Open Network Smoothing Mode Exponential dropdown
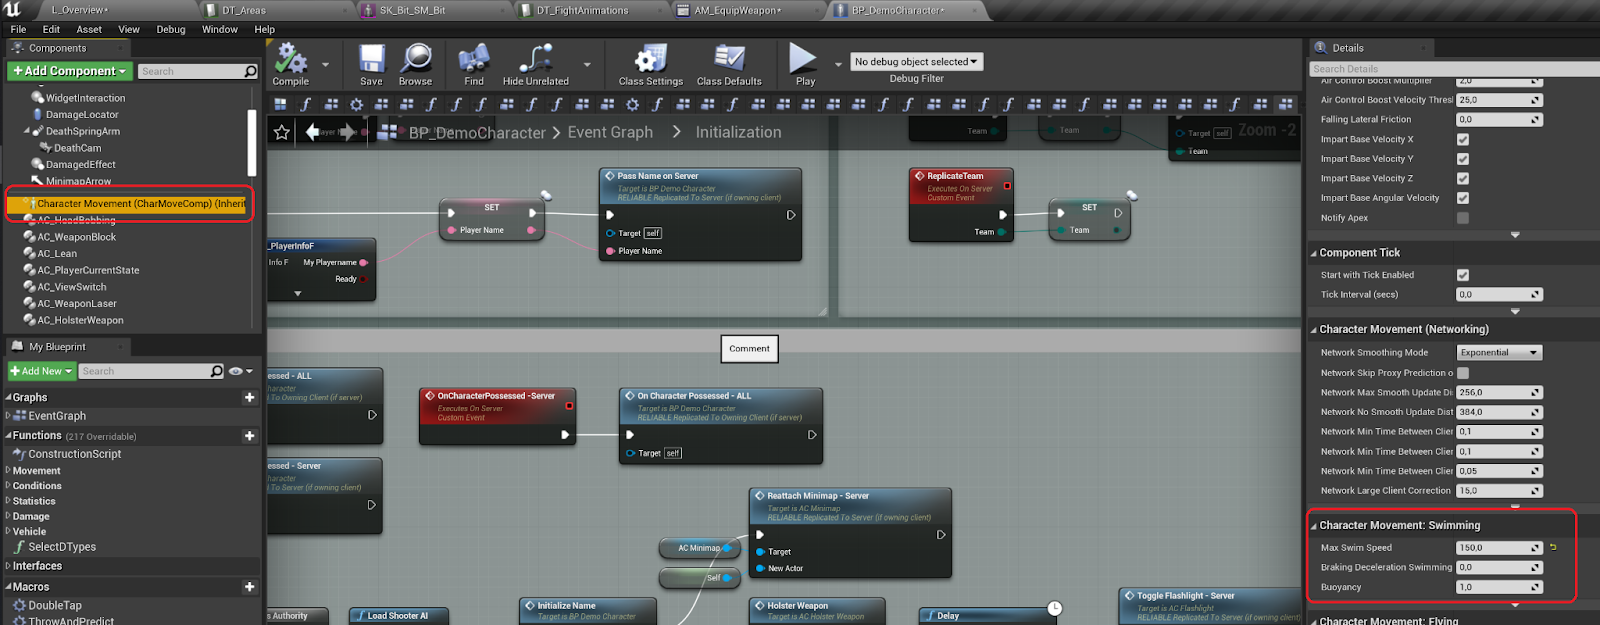This screenshot has height=625, width=1600. [x=1499, y=352]
